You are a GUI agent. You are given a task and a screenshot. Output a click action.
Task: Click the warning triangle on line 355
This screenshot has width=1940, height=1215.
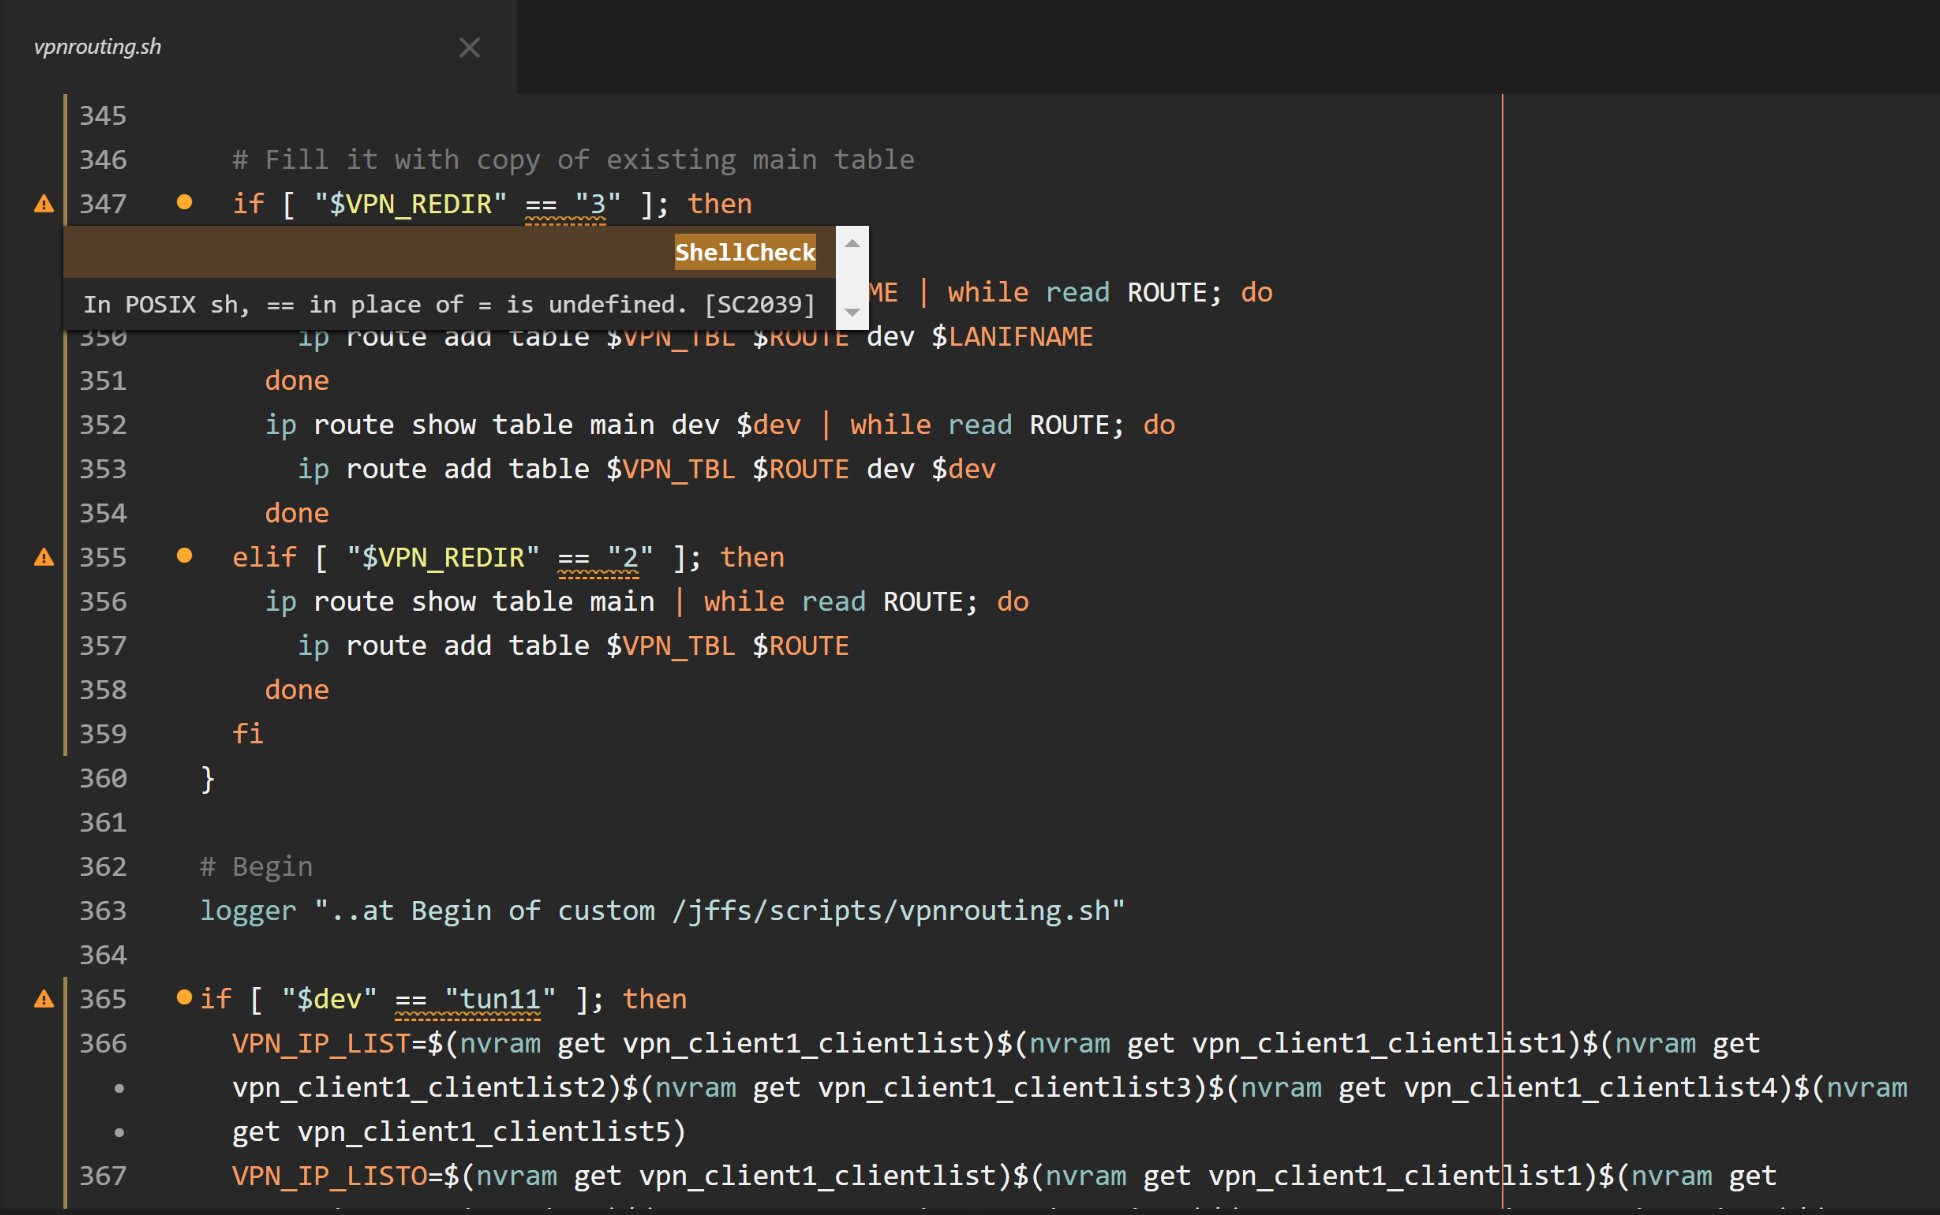[44, 557]
